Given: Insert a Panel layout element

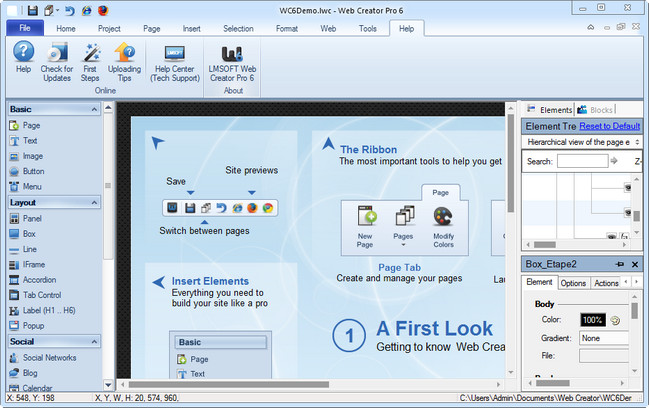Looking at the screenshot, I should point(26,218).
